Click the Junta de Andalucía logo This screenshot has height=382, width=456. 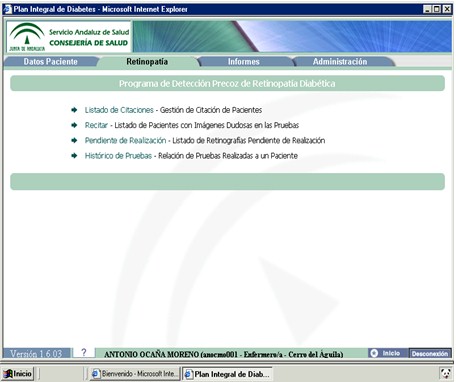tap(27, 37)
